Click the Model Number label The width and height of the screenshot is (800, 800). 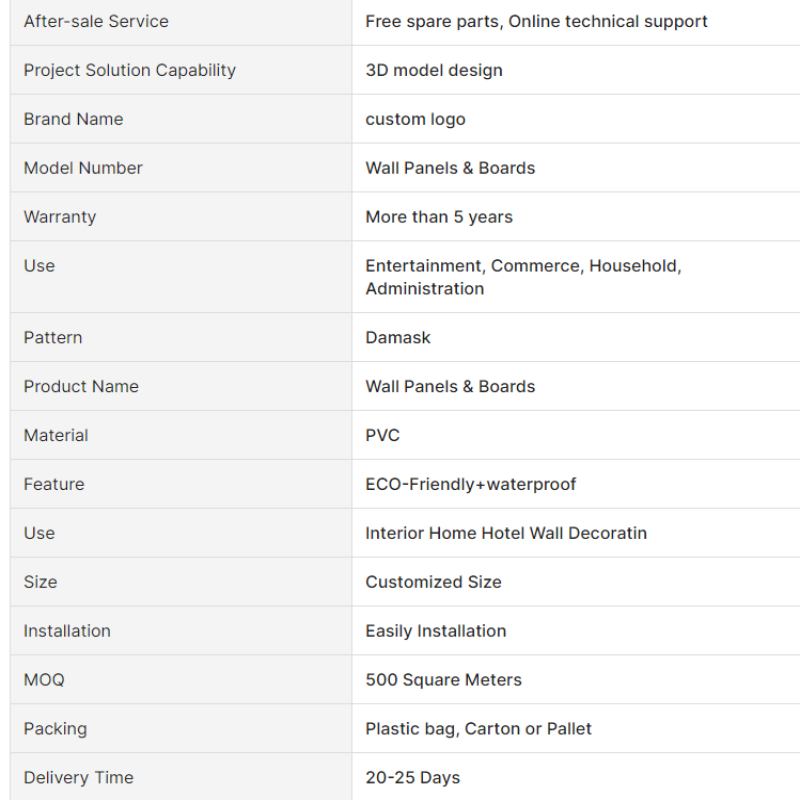(x=83, y=168)
